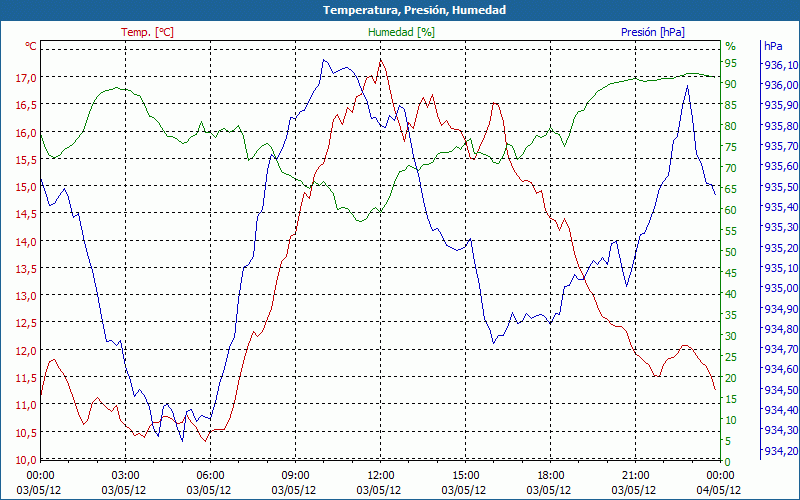Click the "25" humidity axis value
The image size is (800, 500).
pyautogui.click(x=731, y=357)
